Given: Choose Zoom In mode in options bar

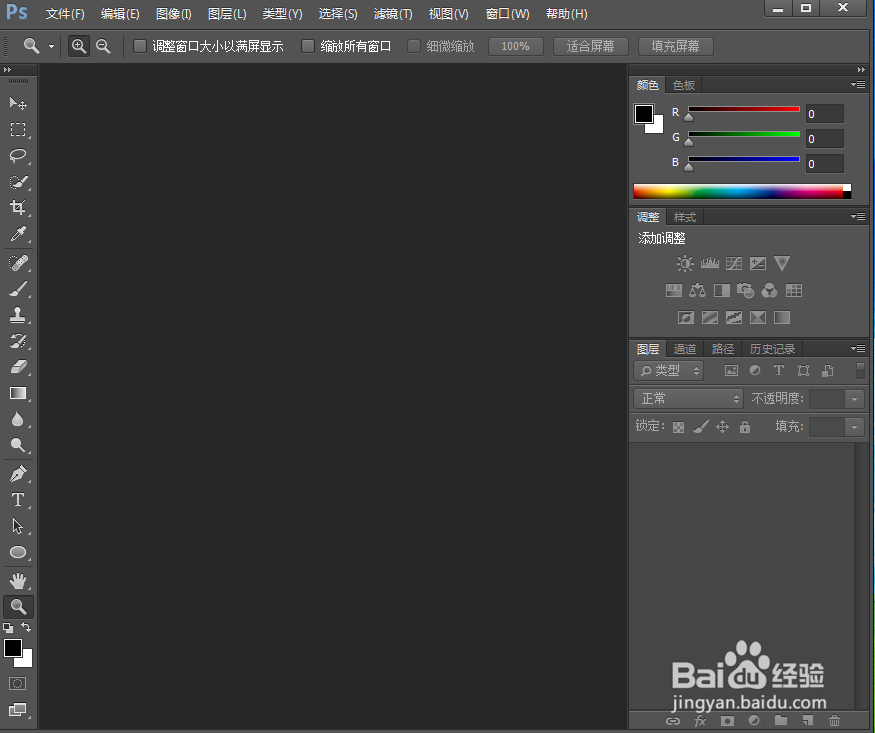Looking at the screenshot, I should tap(79, 46).
